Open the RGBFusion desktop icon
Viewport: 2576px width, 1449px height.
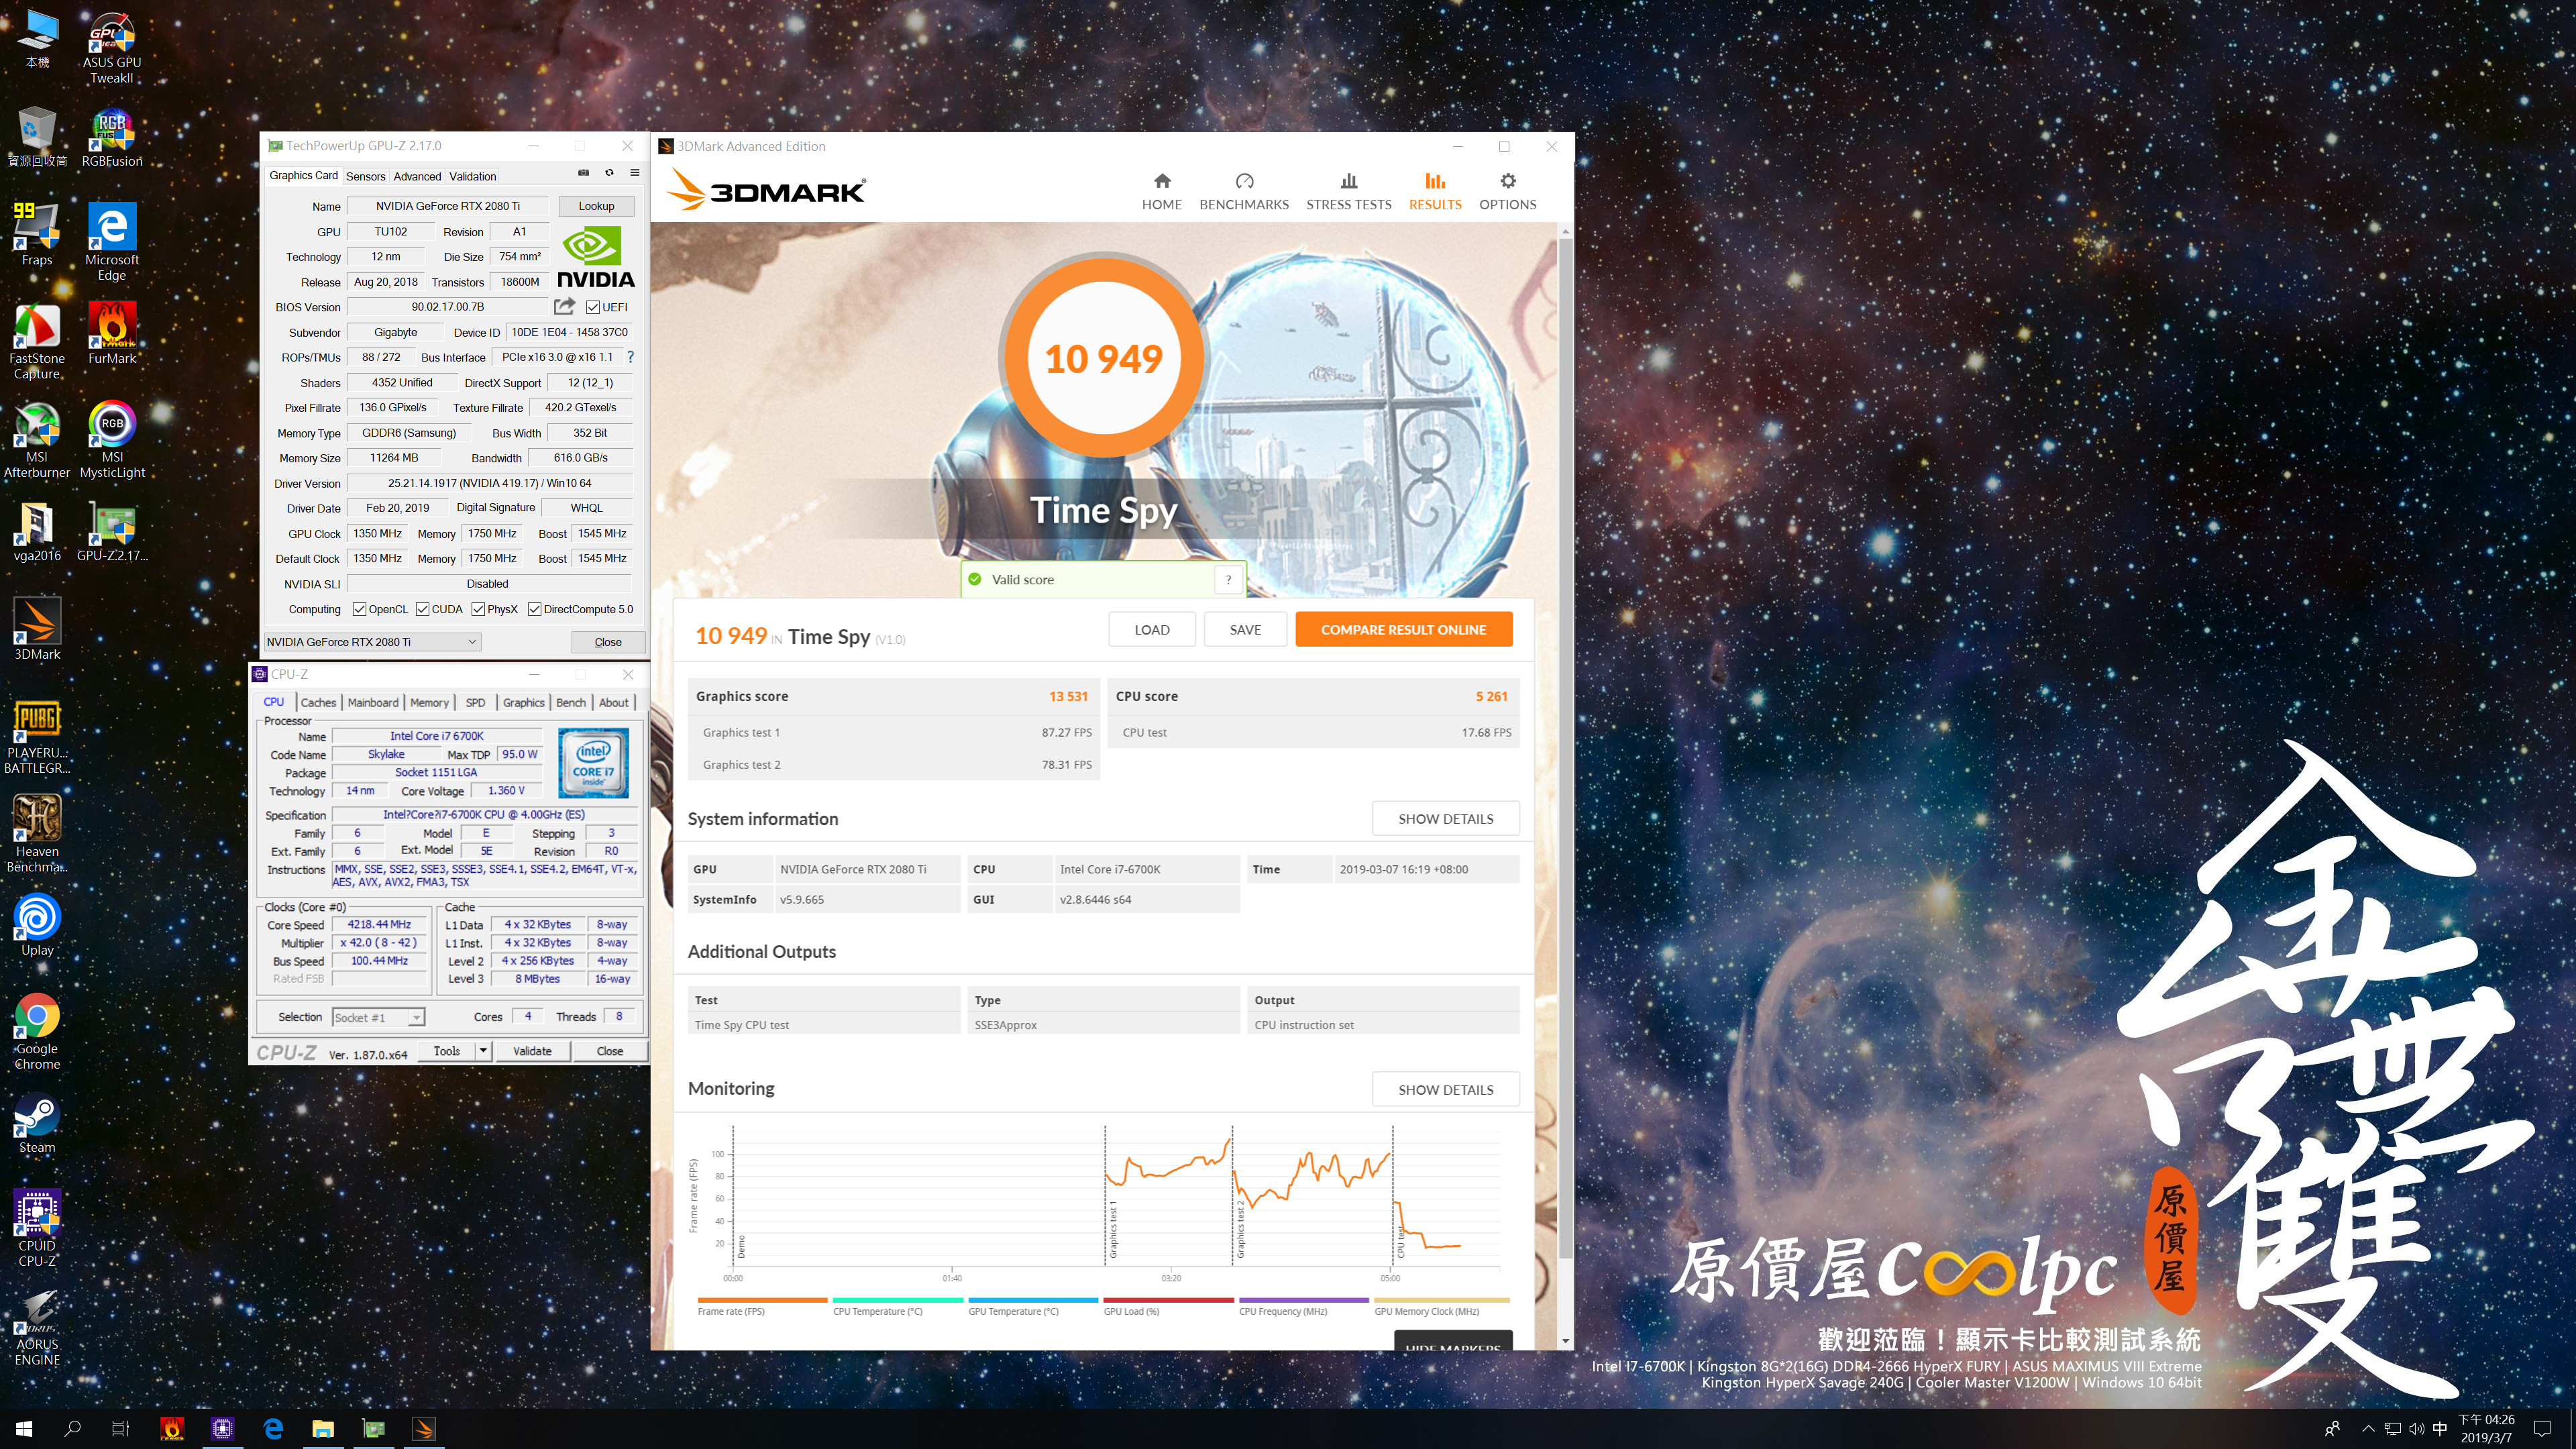tap(111, 138)
